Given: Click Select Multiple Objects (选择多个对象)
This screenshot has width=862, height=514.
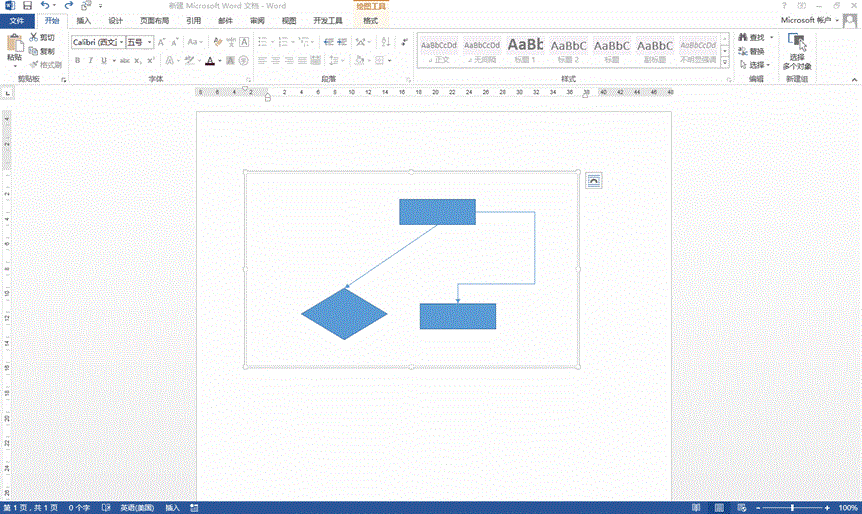Looking at the screenshot, I should [x=797, y=52].
